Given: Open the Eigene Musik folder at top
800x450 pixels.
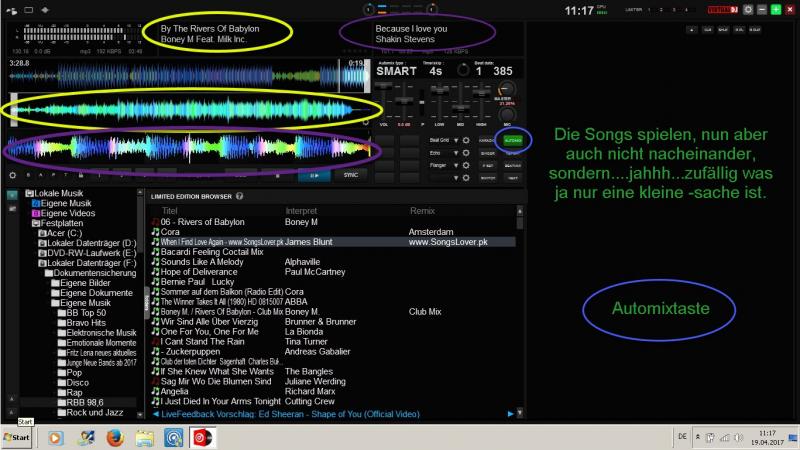Looking at the screenshot, I should click(62, 203).
